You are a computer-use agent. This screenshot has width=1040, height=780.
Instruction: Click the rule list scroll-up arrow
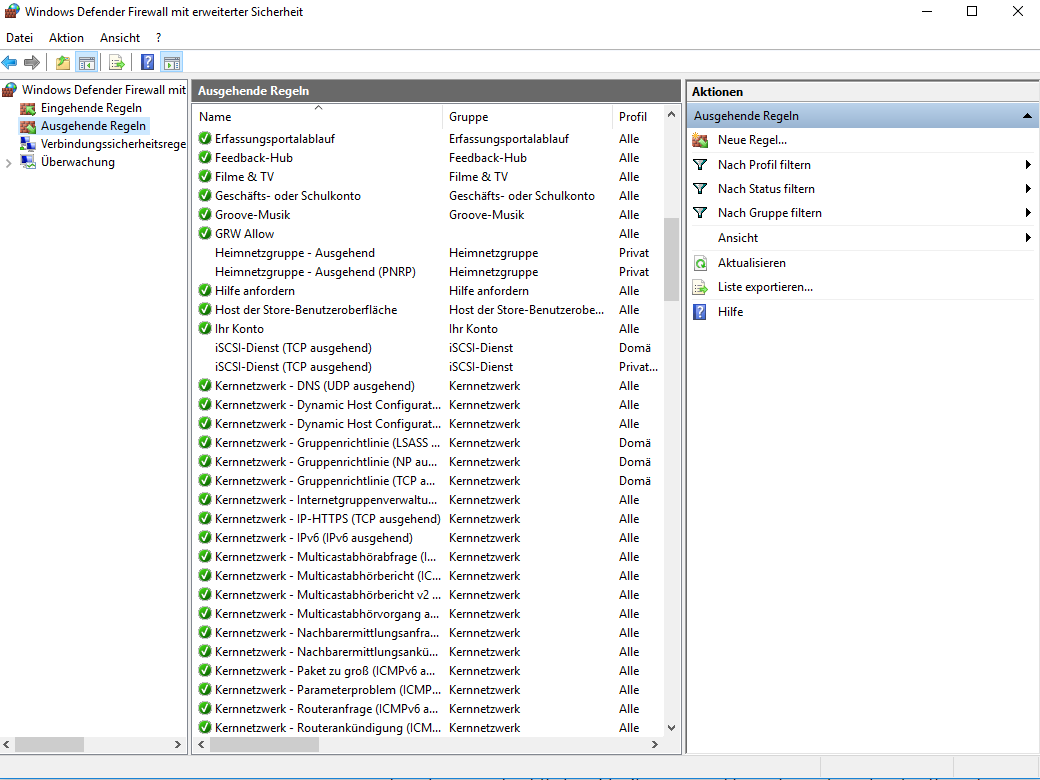pos(671,114)
